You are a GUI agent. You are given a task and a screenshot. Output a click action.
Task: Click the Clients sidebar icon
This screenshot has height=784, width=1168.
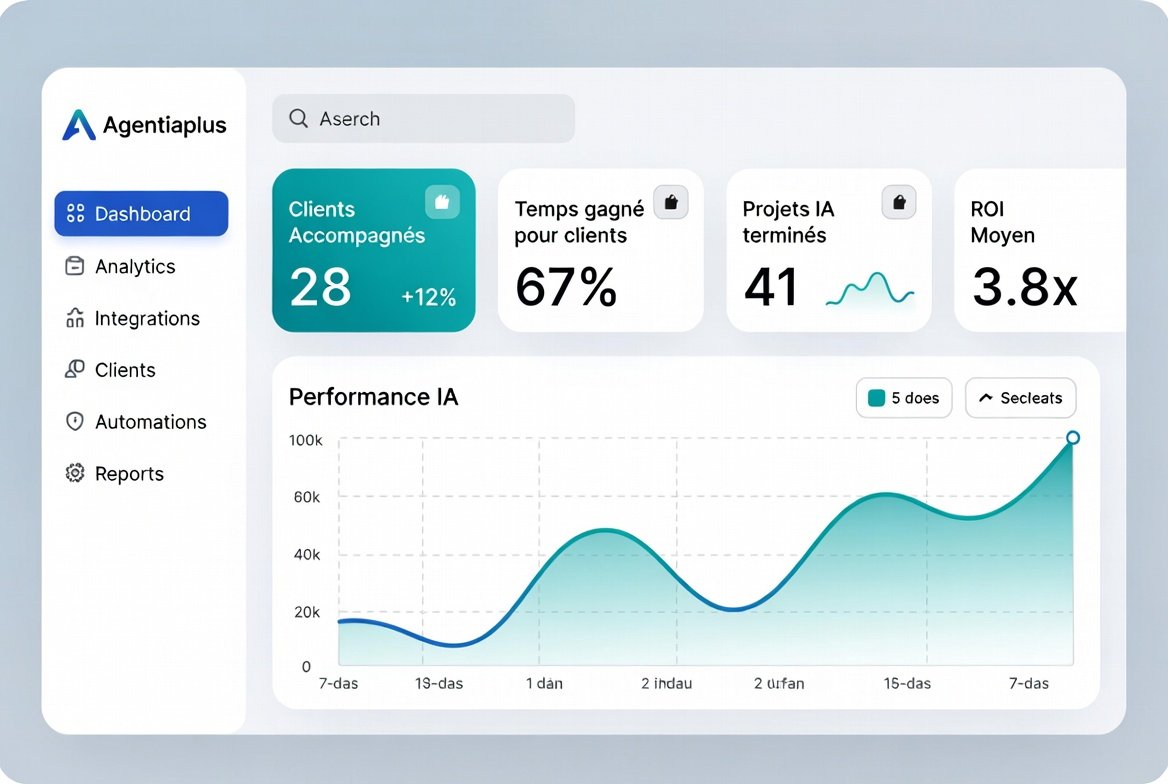(x=74, y=370)
